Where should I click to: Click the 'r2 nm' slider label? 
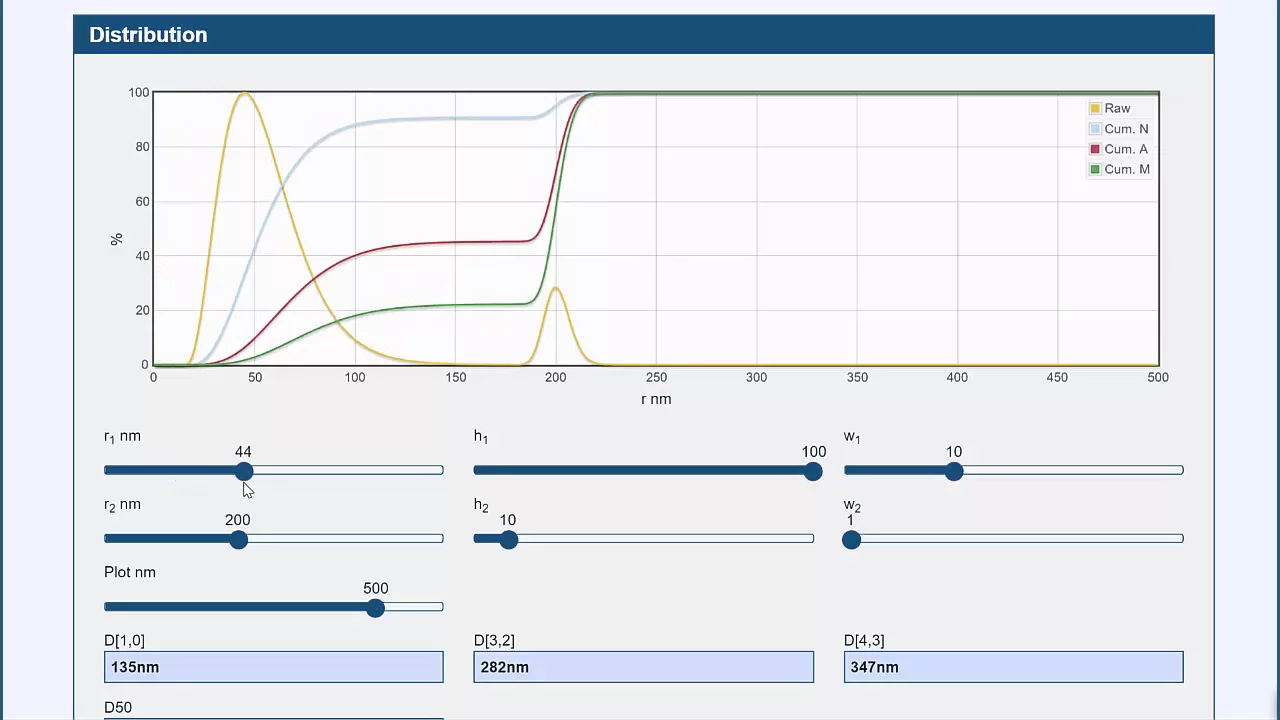point(122,505)
